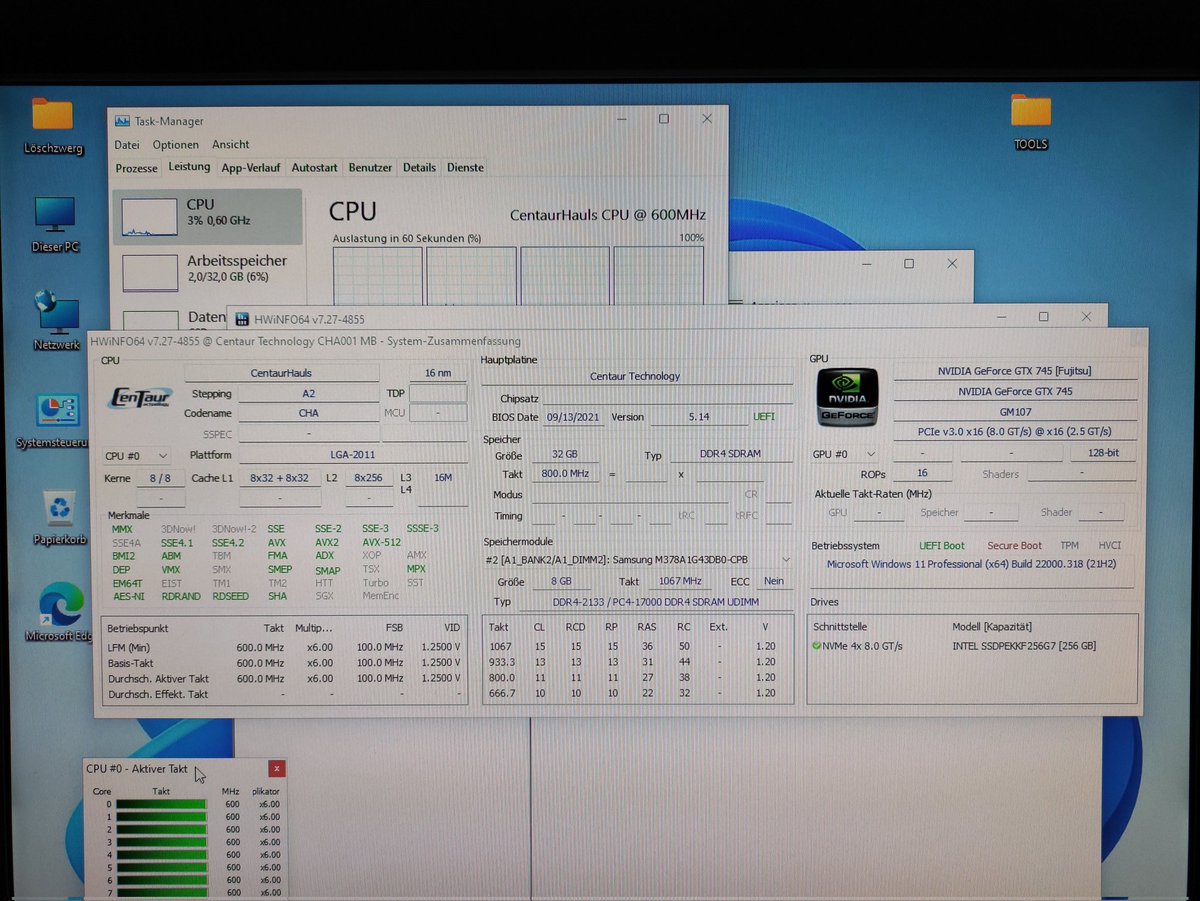Click the ROPs value 16 field
The image size is (1200, 901).
921,474
